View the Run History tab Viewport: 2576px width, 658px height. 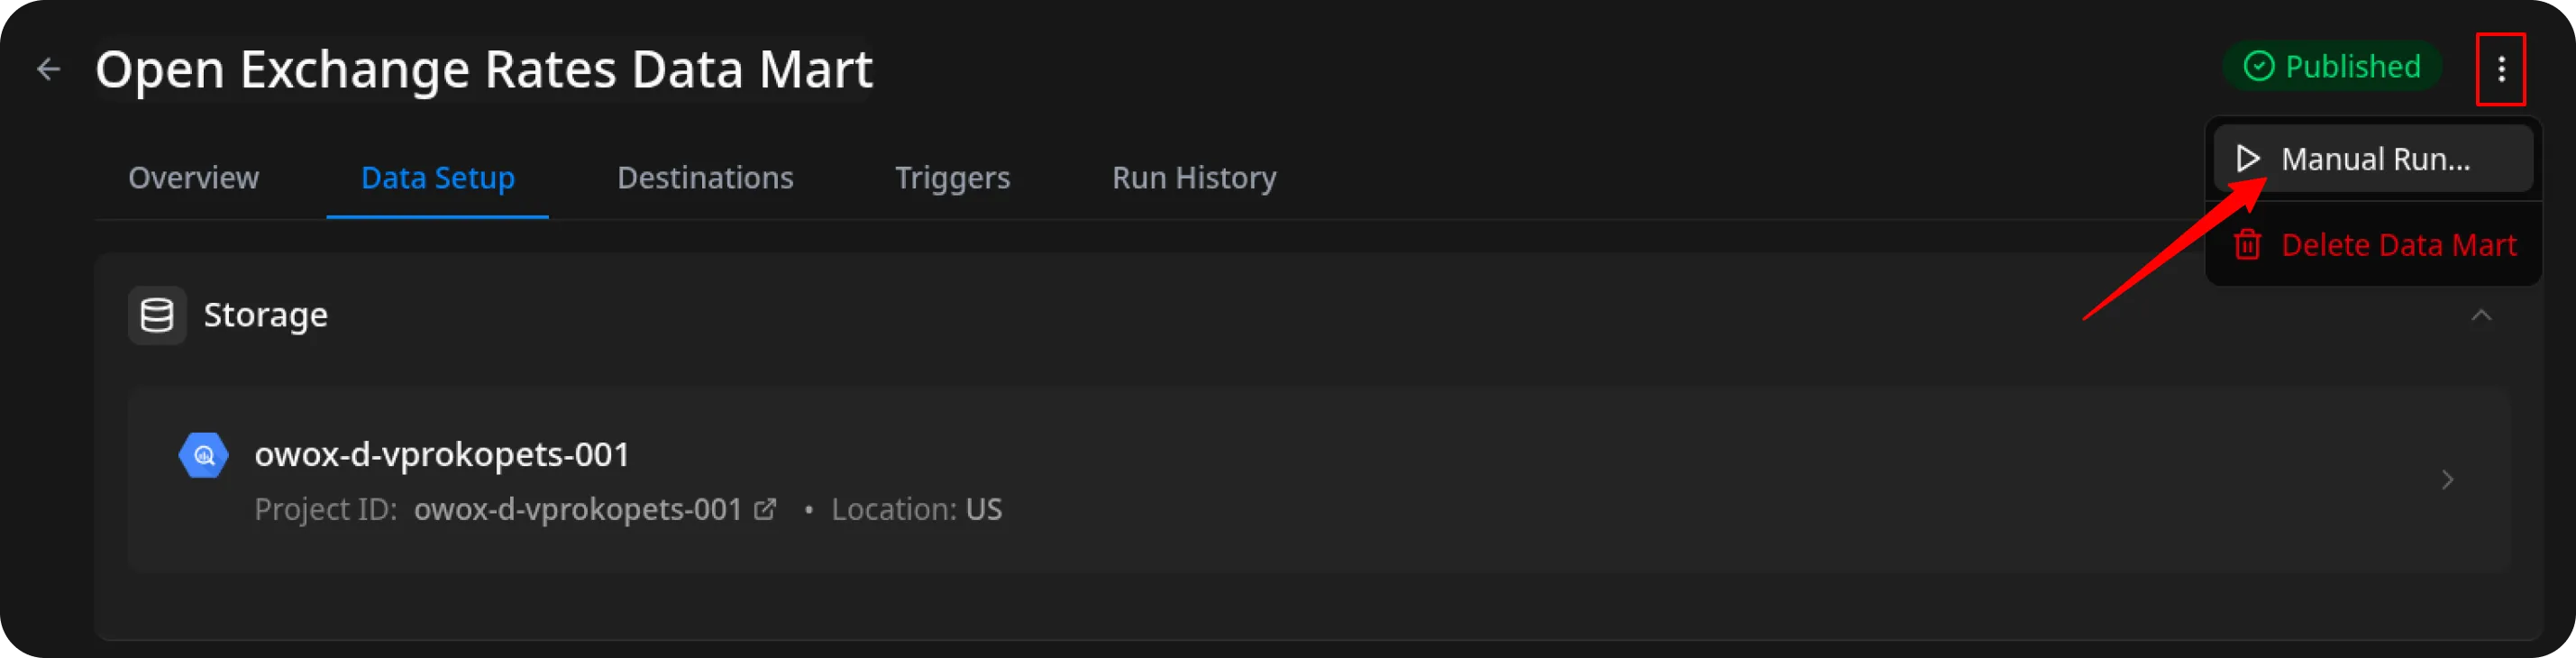[x=1194, y=178]
